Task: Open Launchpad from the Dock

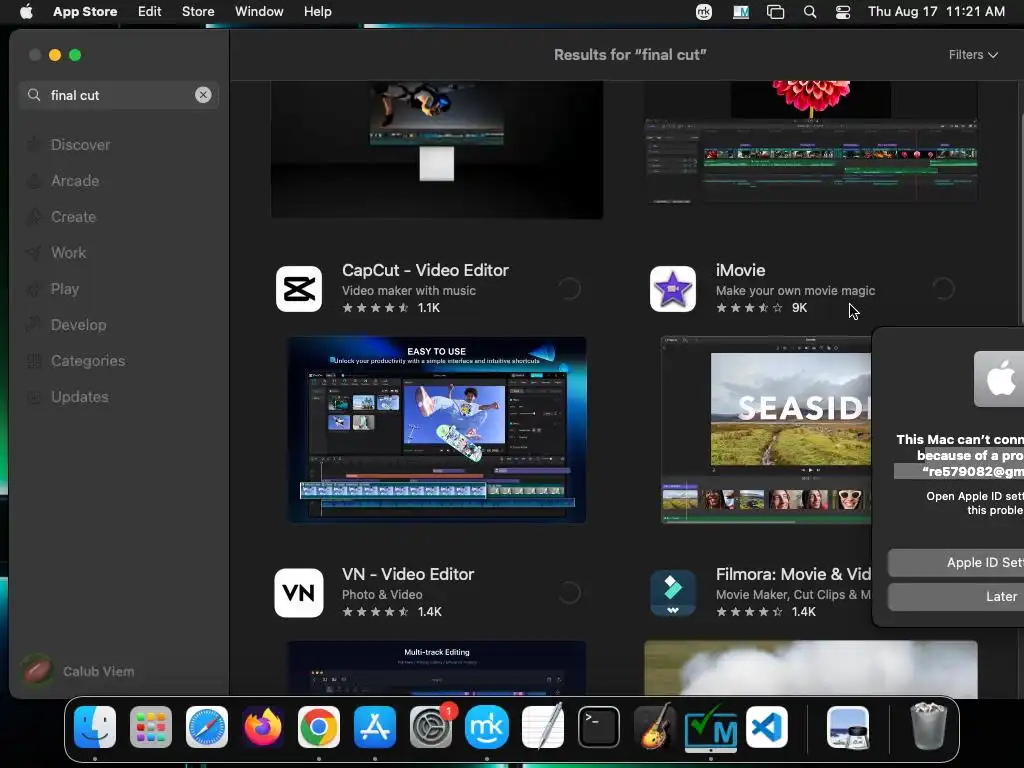Action: tap(151, 727)
